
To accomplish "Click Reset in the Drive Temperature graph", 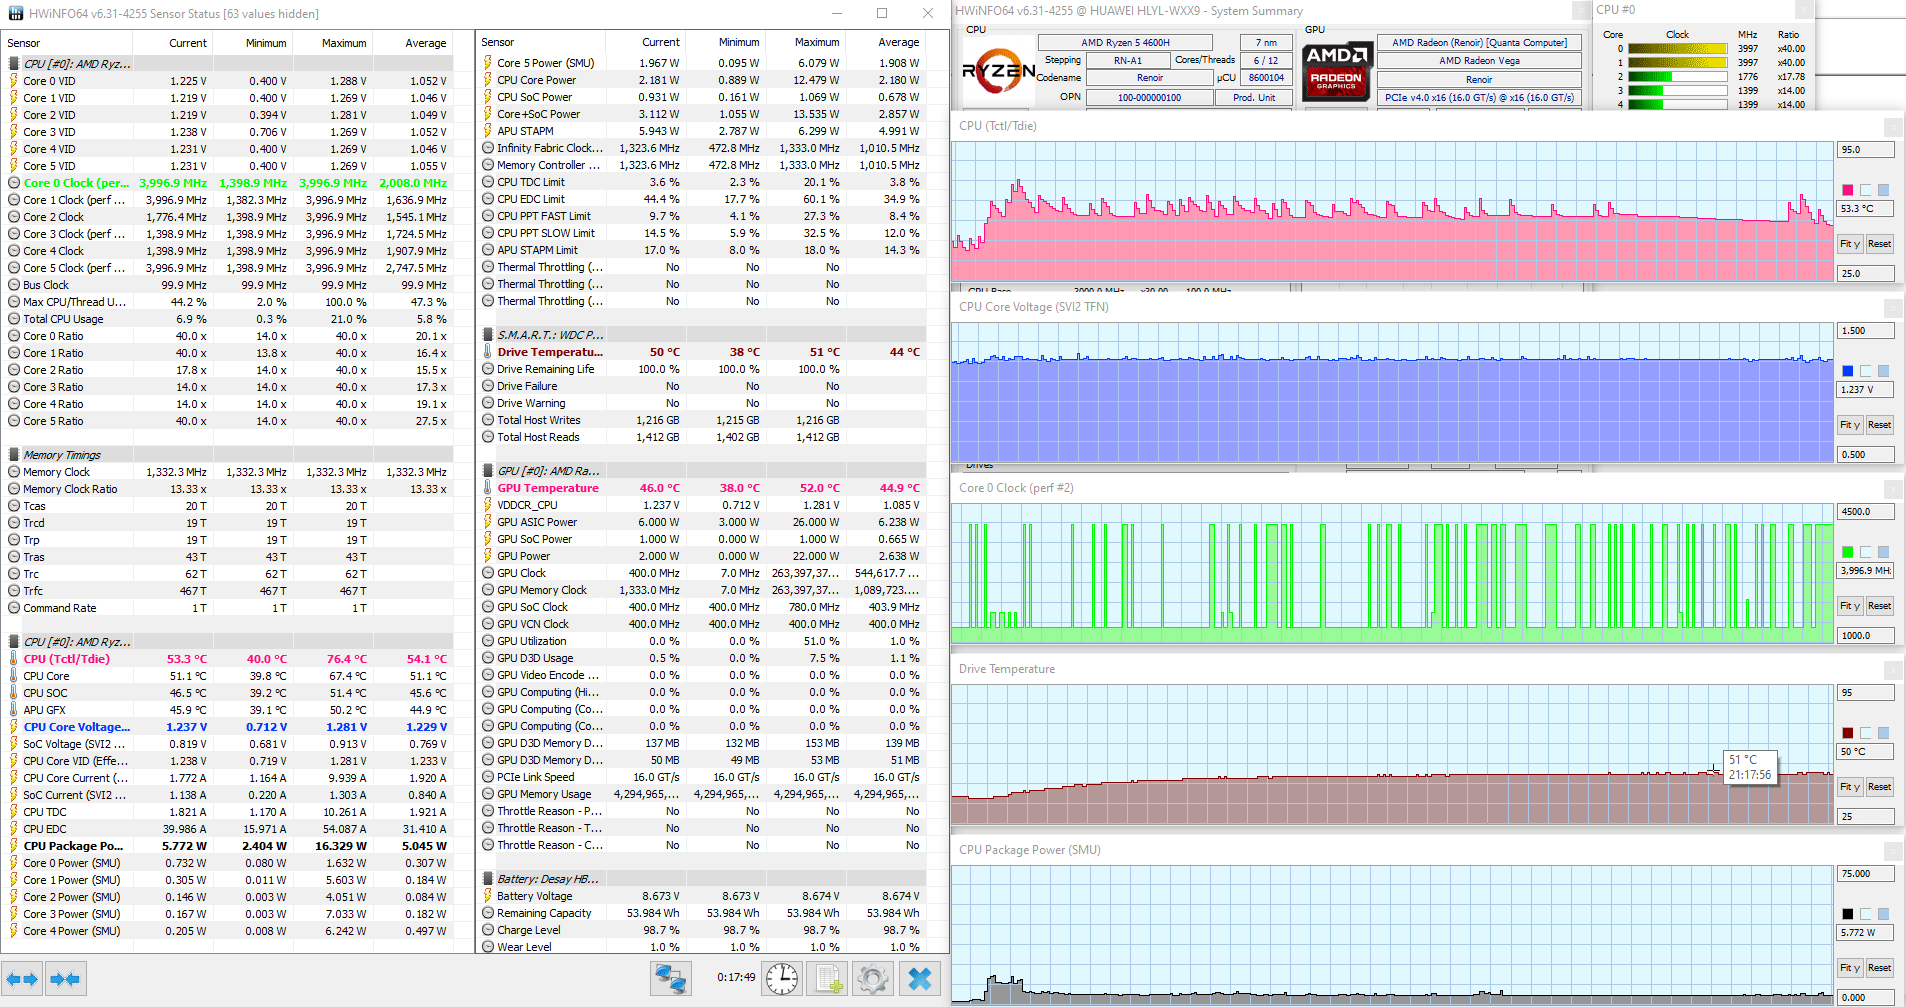I will pos(1879,787).
